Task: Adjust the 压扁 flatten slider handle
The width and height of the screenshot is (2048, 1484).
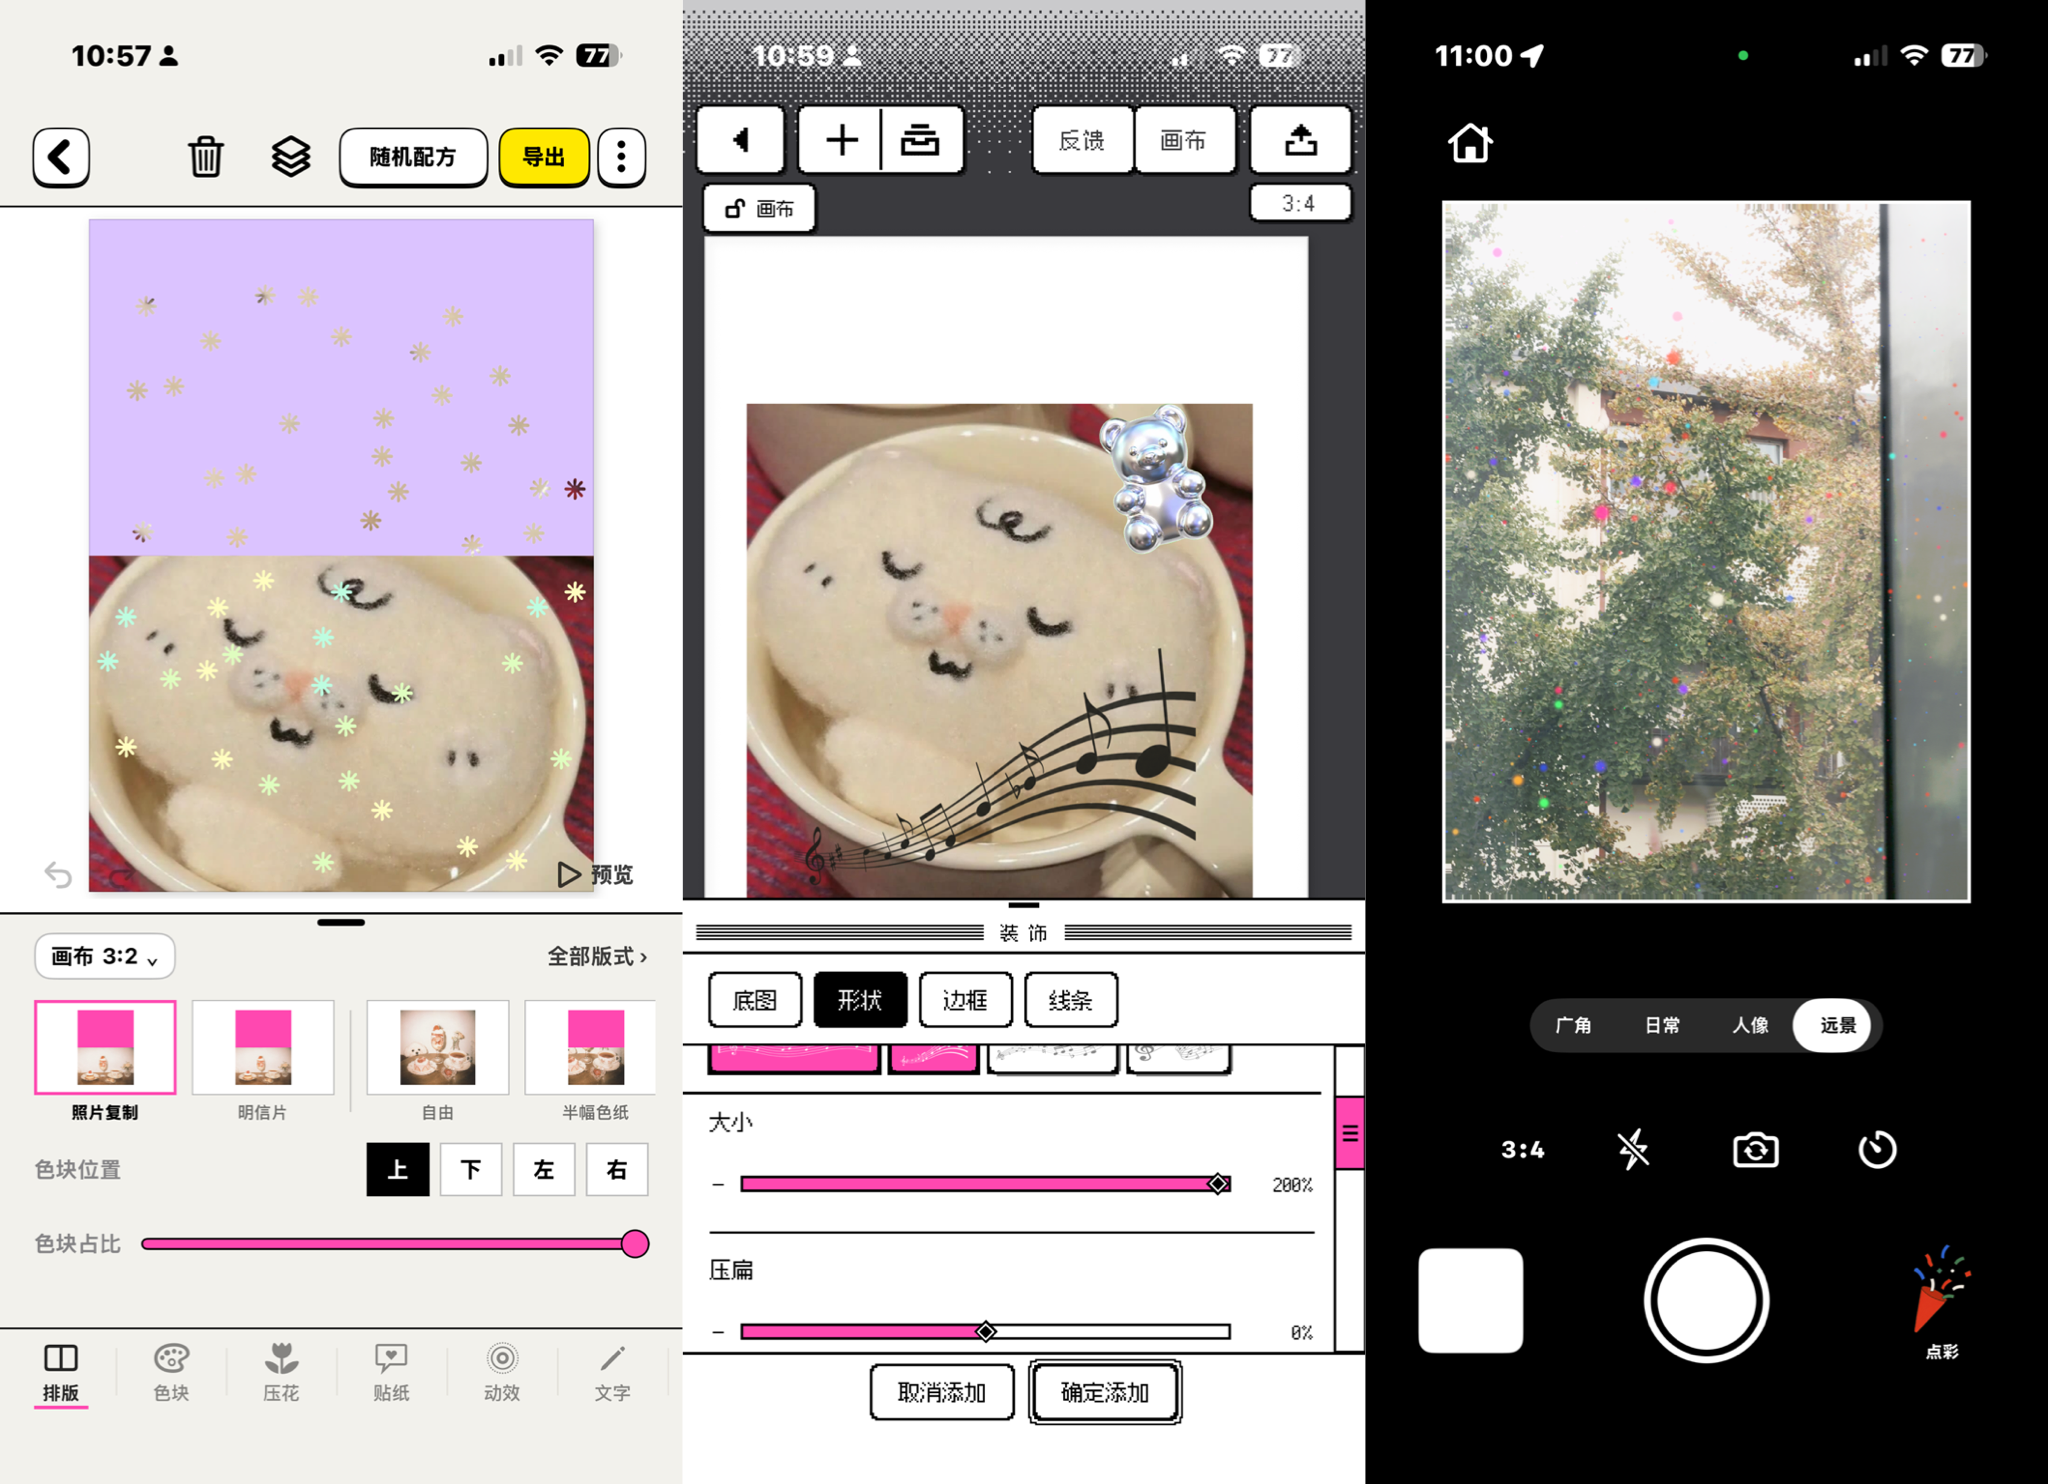Action: (x=986, y=1331)
